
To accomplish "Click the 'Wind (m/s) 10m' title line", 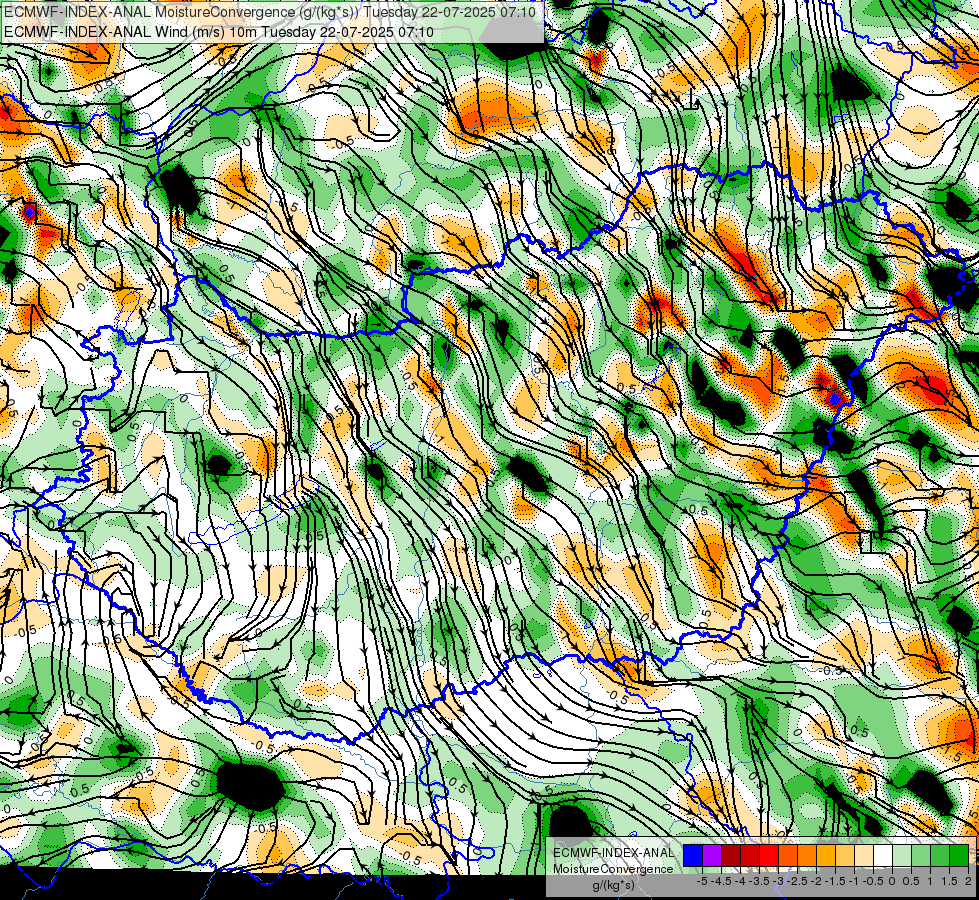I will click(219, 32).
